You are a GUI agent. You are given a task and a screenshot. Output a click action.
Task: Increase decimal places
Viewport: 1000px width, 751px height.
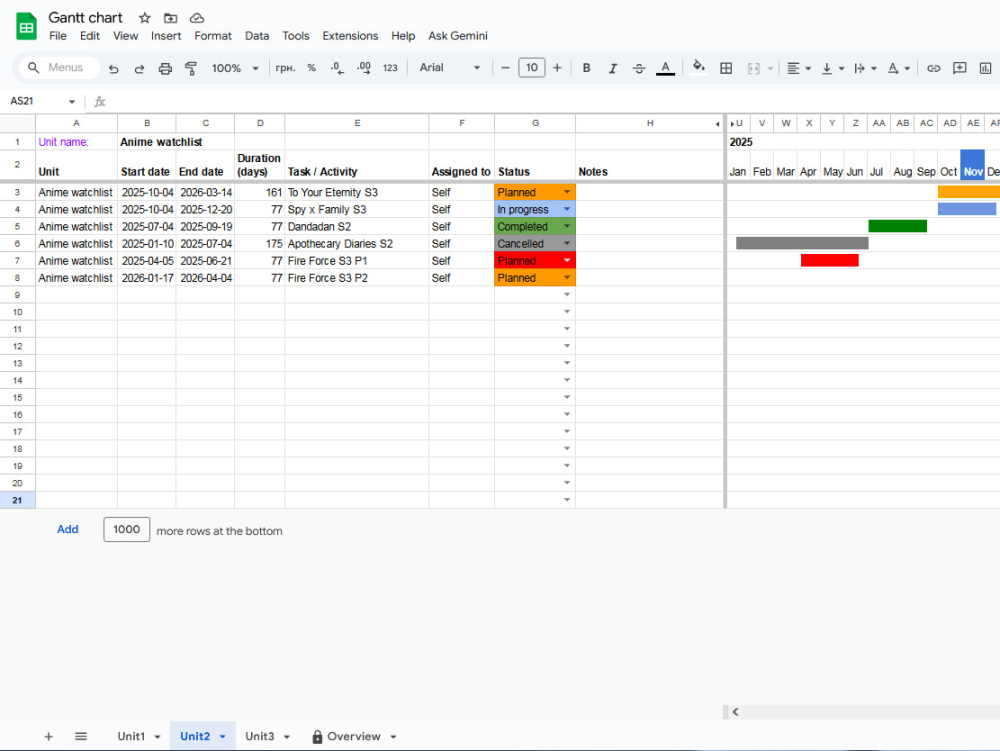click(364, 68)
